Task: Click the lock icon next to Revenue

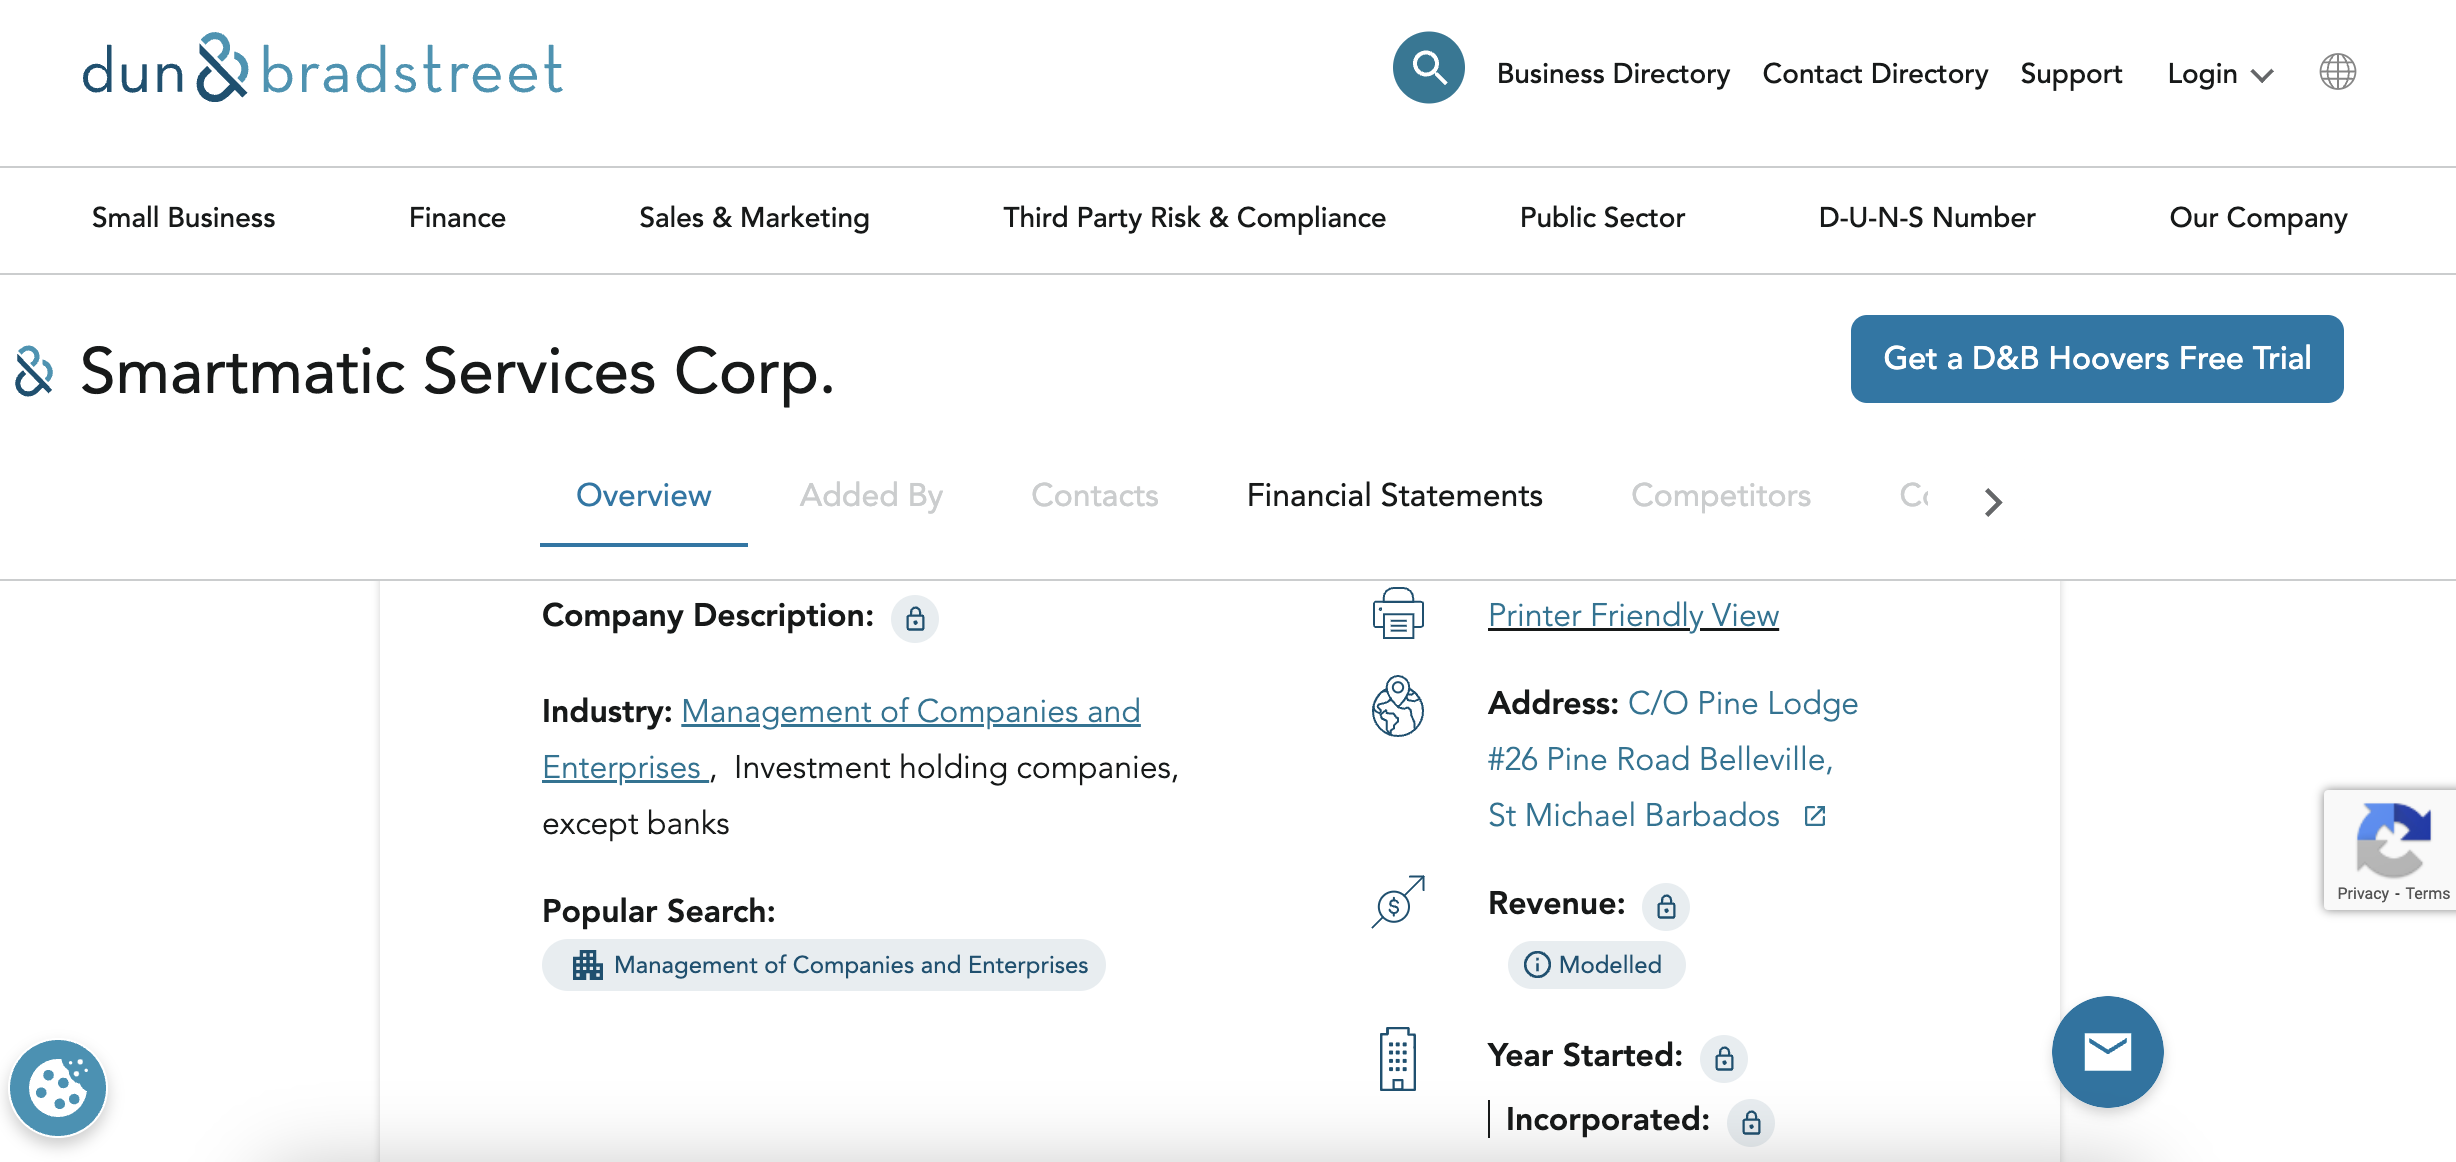Action: click(x=1666, y=907)
